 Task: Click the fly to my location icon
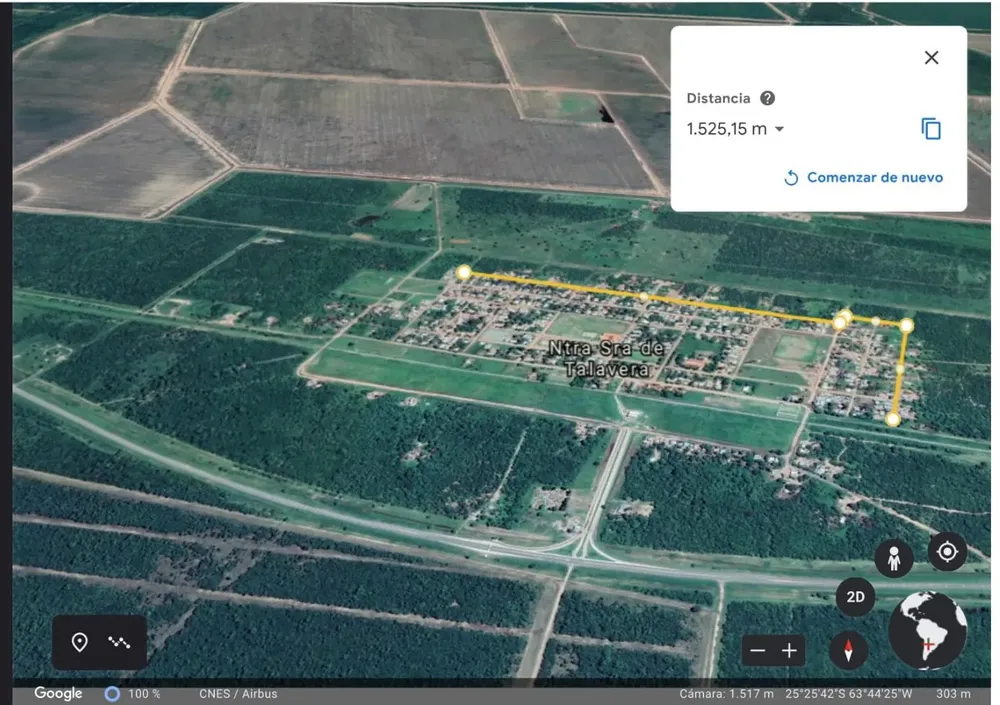[946, 551]
